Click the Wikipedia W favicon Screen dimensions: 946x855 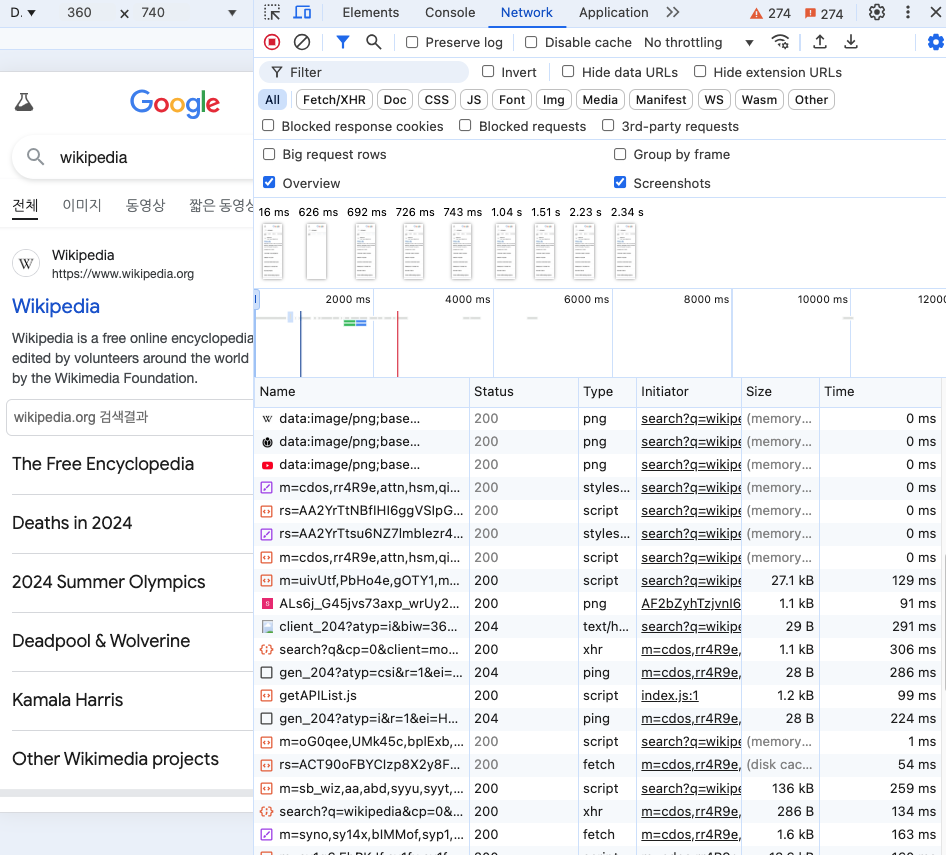(26, 263)
